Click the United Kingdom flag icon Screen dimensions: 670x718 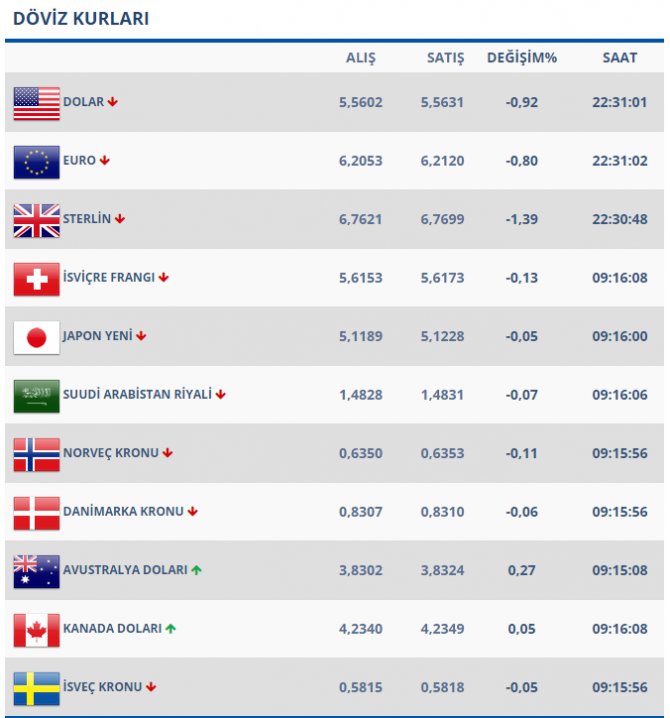[36, 220]
